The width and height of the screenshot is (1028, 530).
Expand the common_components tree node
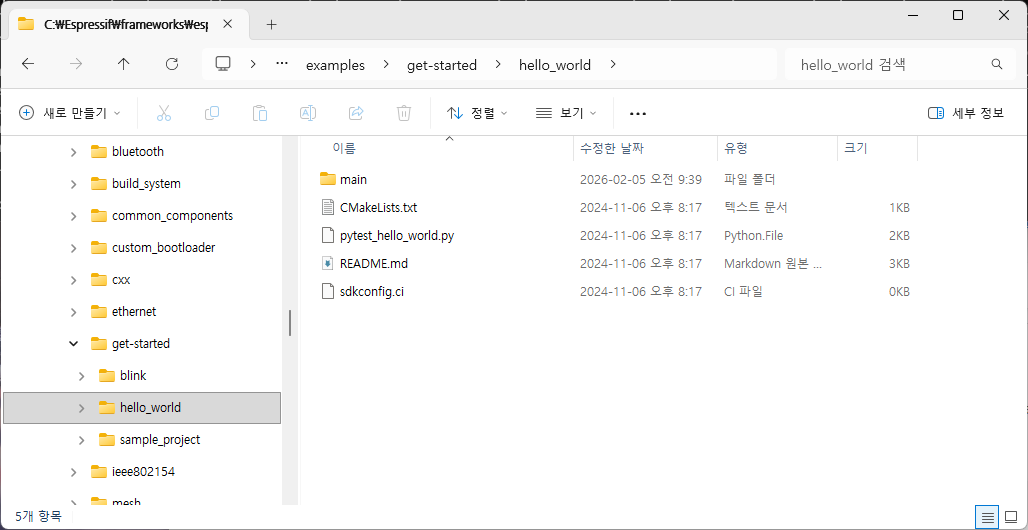[x=73, y=216]
